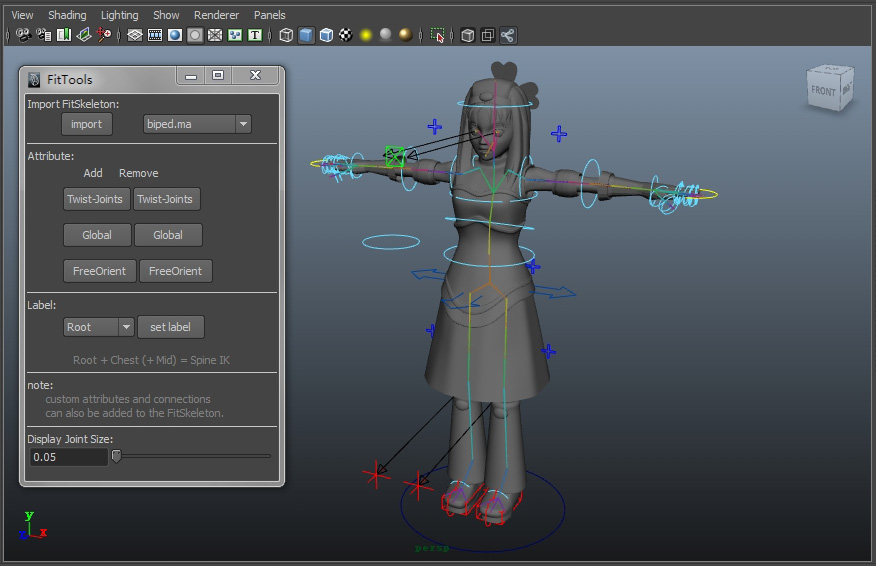Toggle the viewport grid icon
Viewport: 876px width, 566px height.
coord(135,35)
